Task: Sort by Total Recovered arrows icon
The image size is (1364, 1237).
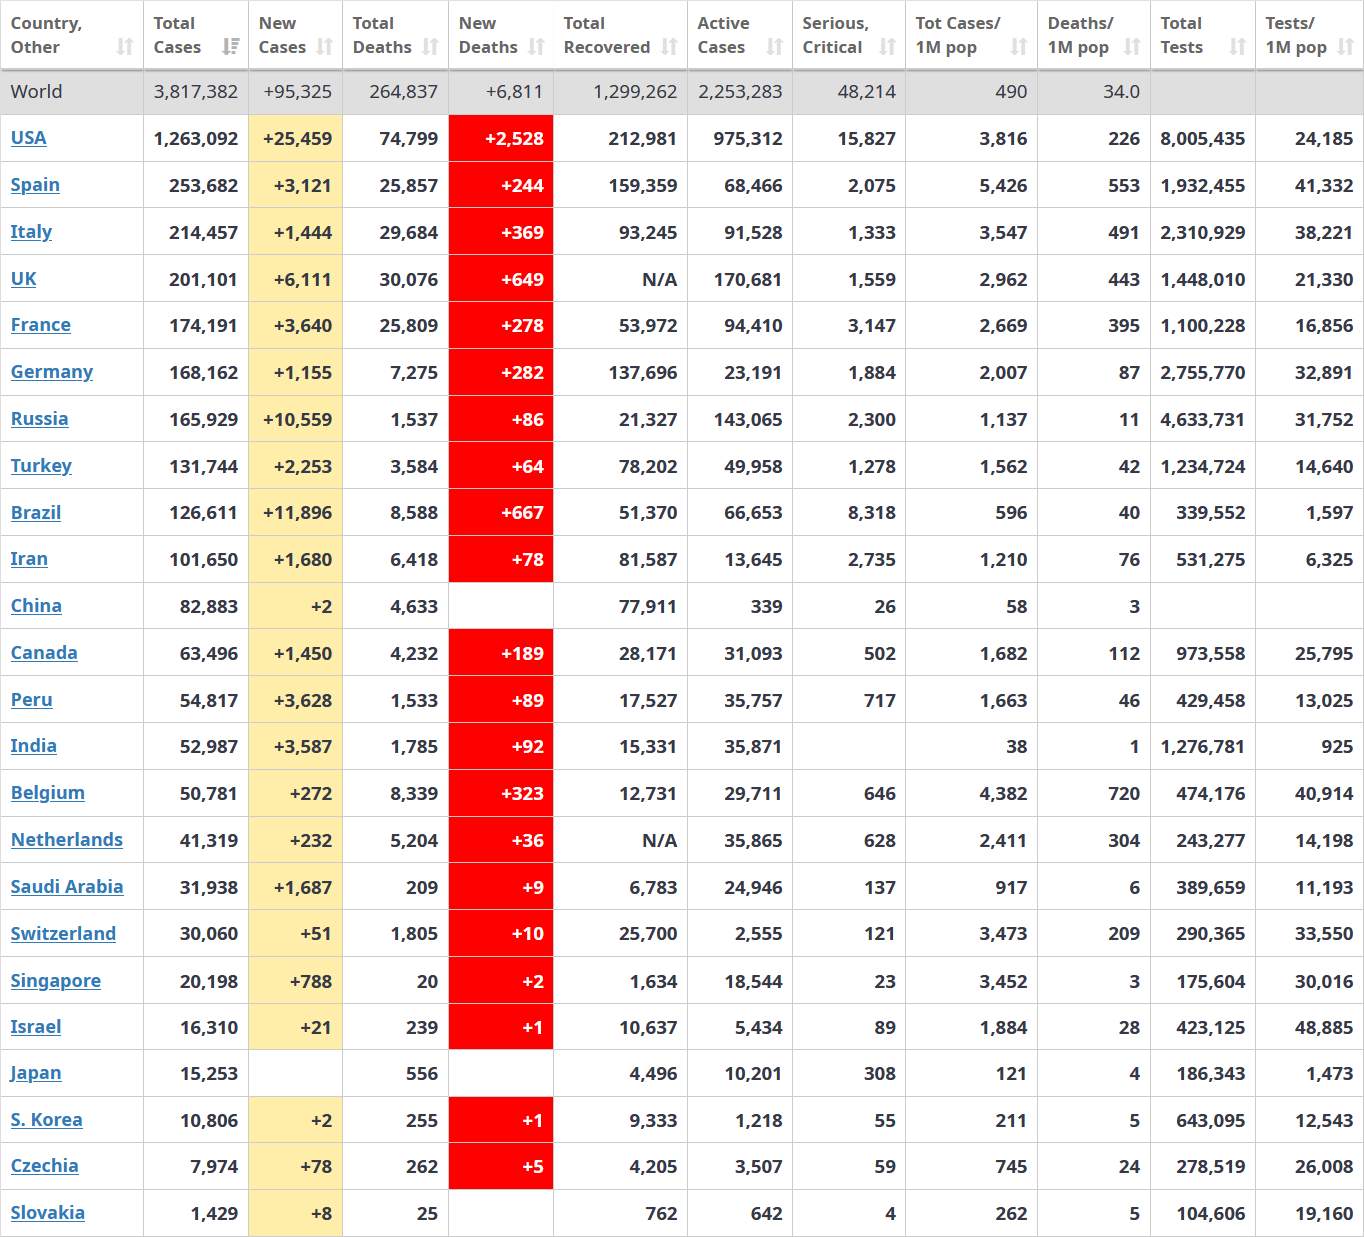Action: click(x=669, y=47)
